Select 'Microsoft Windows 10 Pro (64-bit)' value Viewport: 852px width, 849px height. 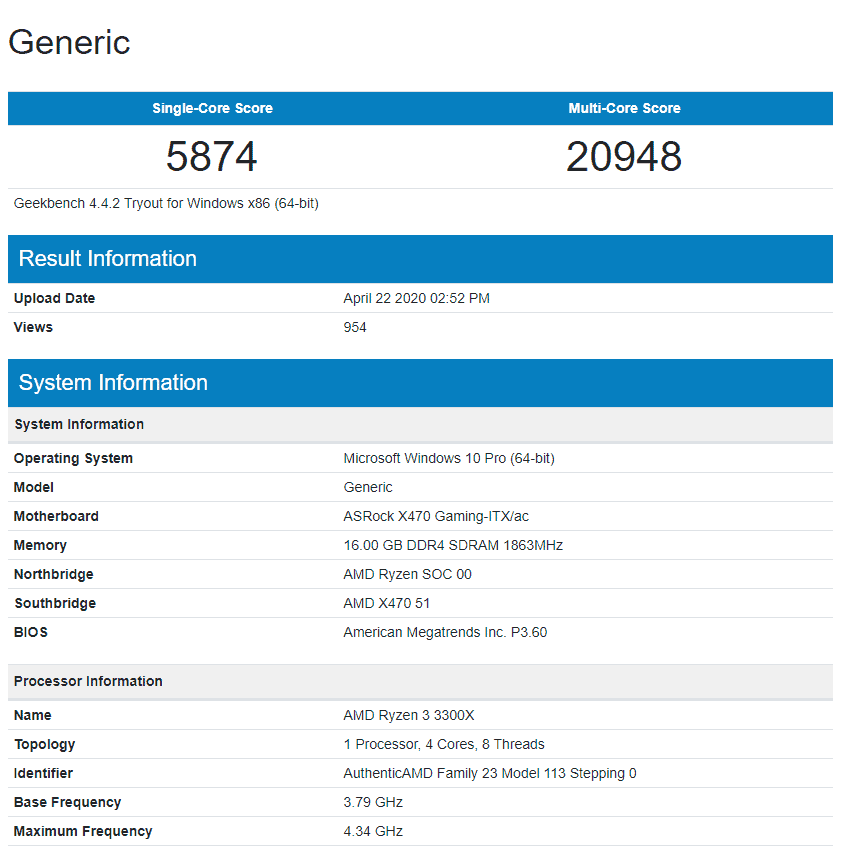tap(449, 458)
